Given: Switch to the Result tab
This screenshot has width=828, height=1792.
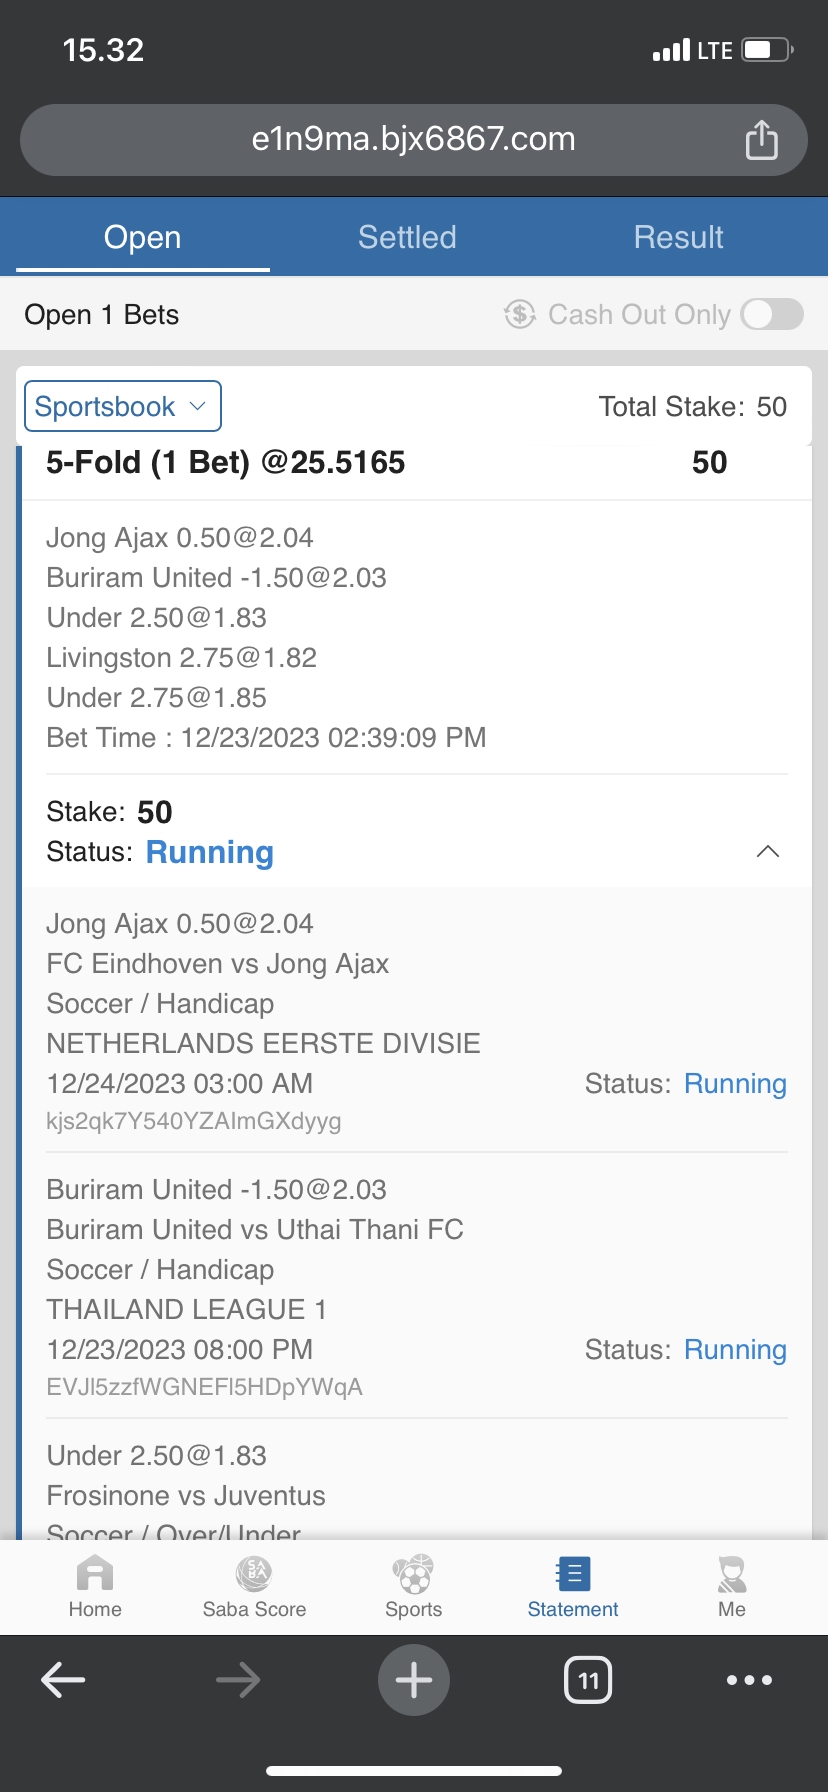Looking at the screenshot, I should (x=678, y=237).
